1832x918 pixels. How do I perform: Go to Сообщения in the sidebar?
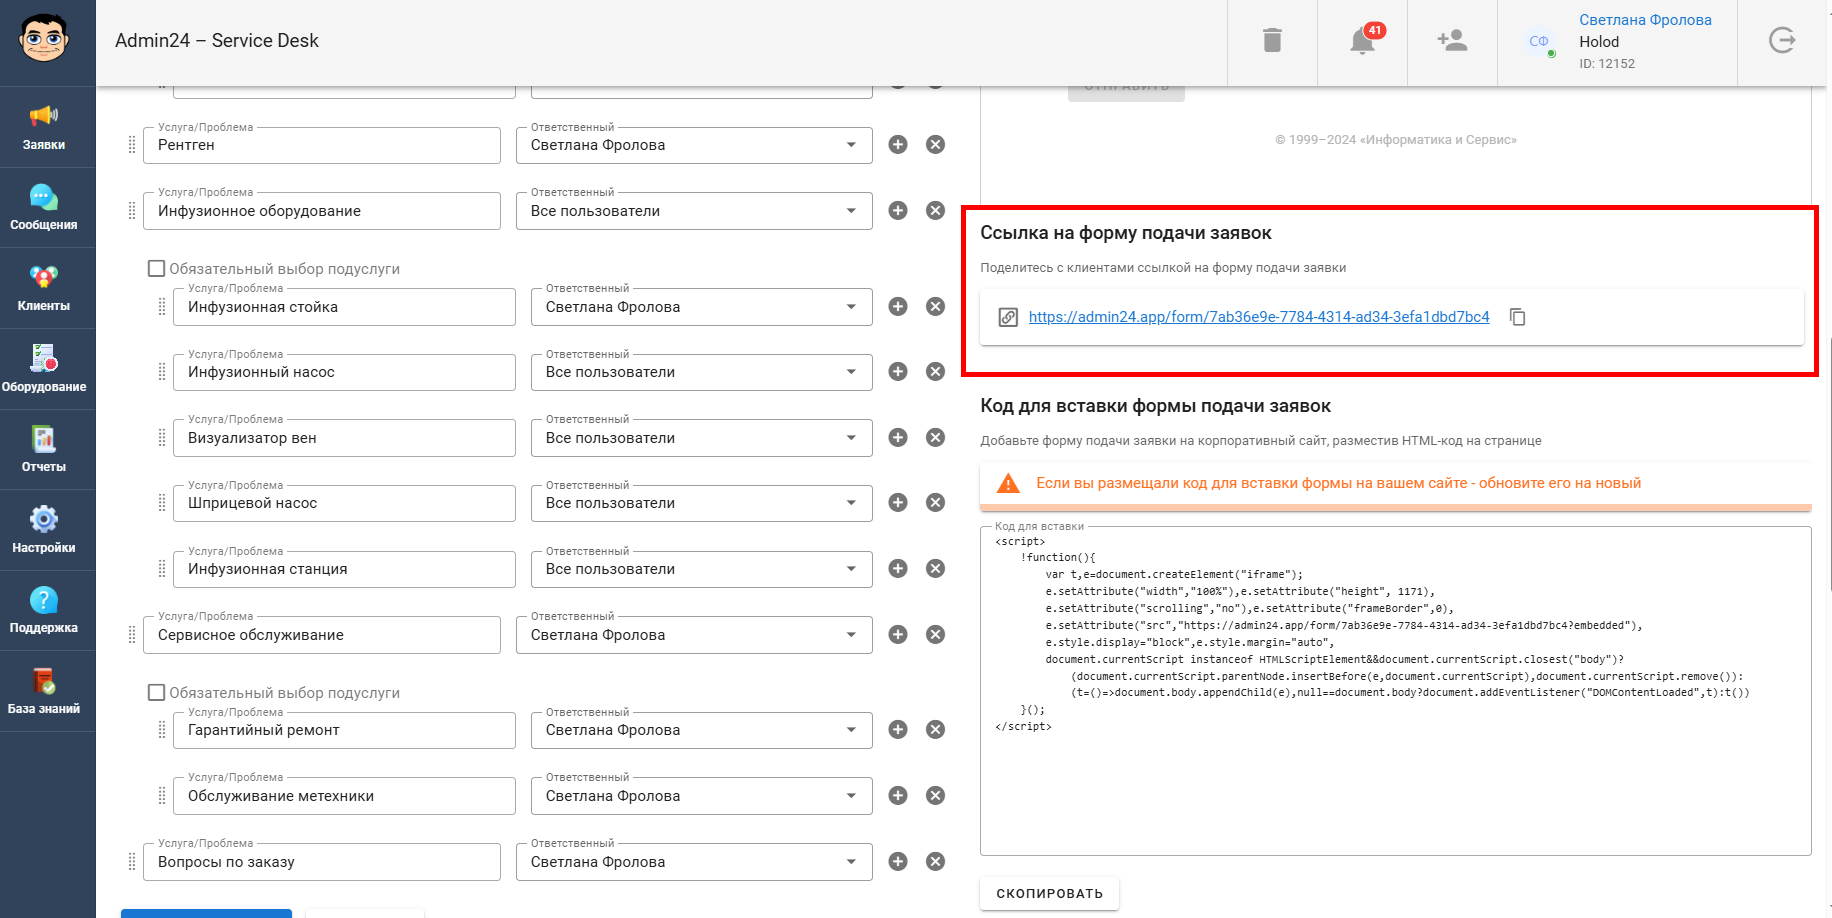pos(44,208)
